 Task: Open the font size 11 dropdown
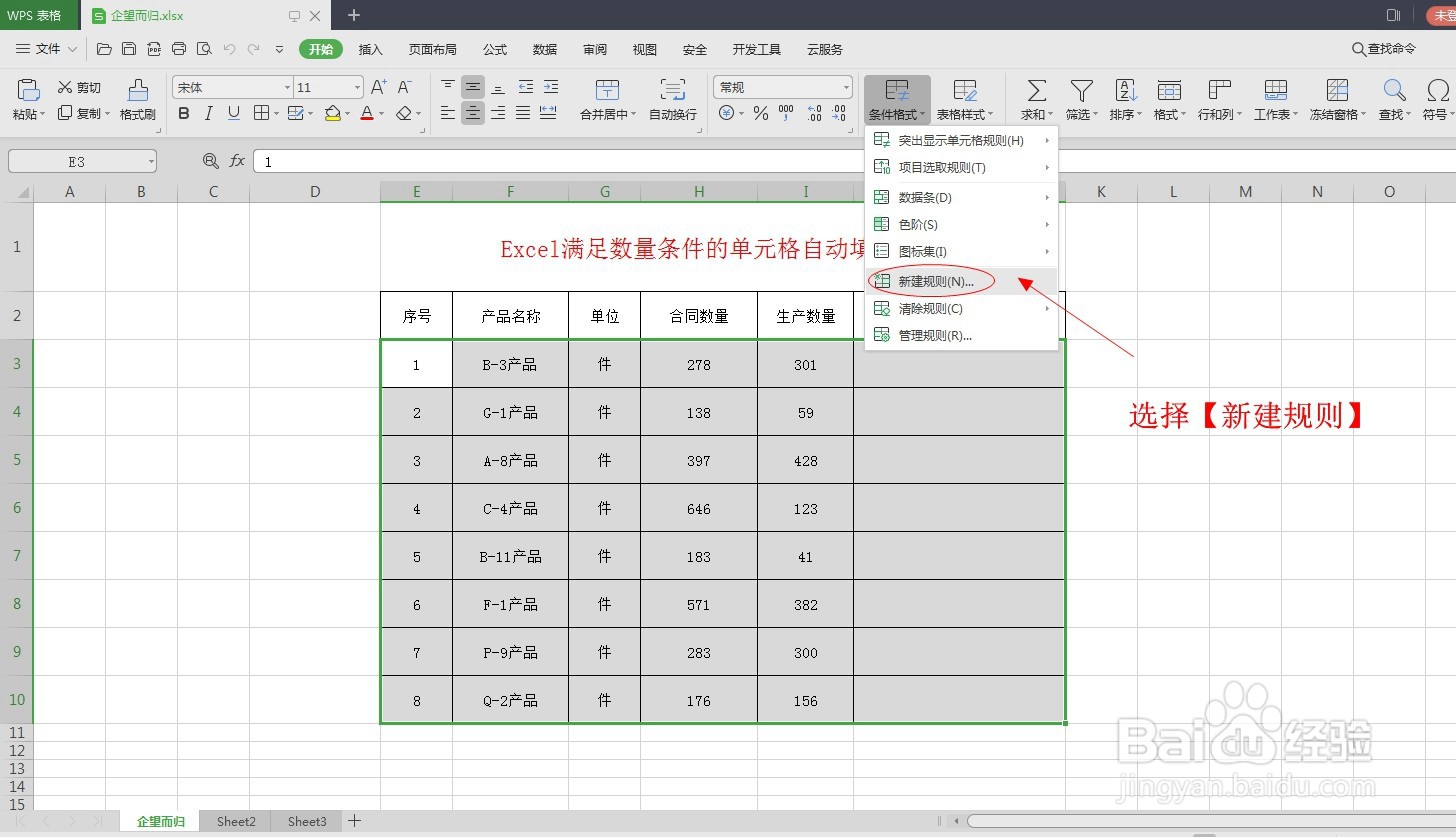click(x=357, y=88)
